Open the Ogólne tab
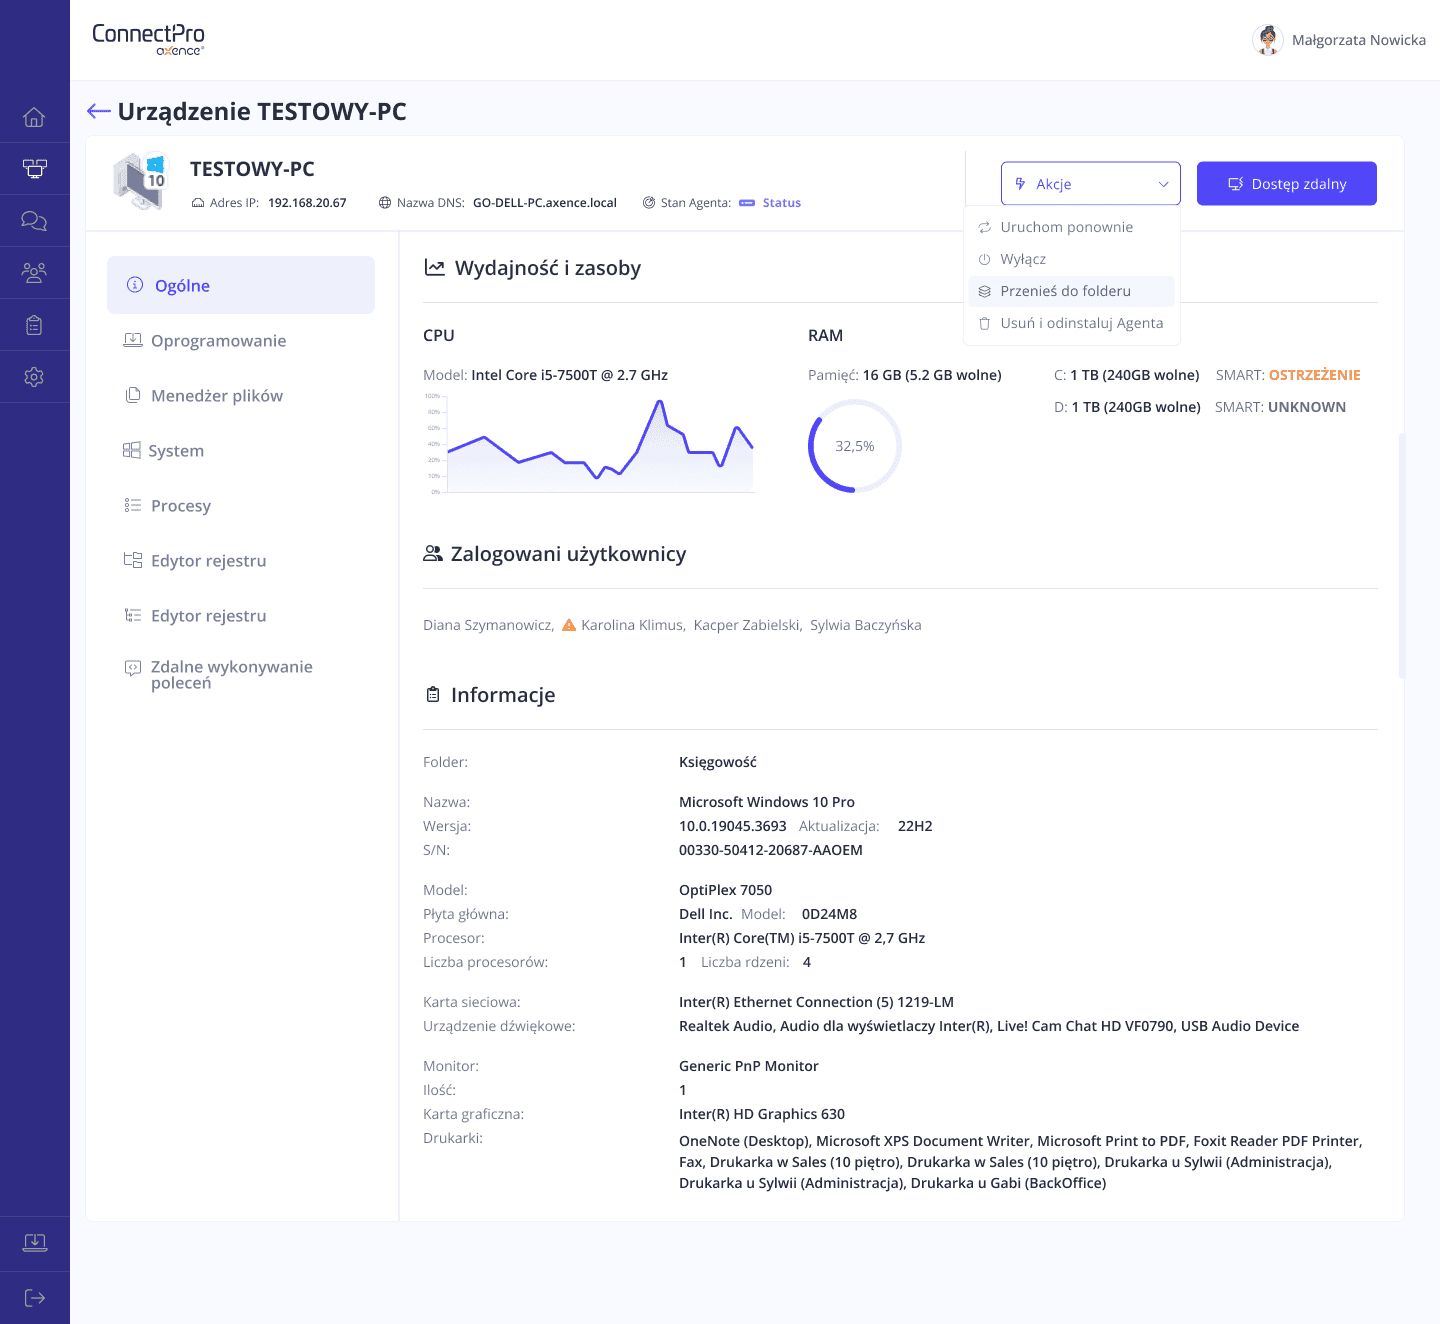The width and height of the screenshot is (1440, 1324). pos(241,285)
